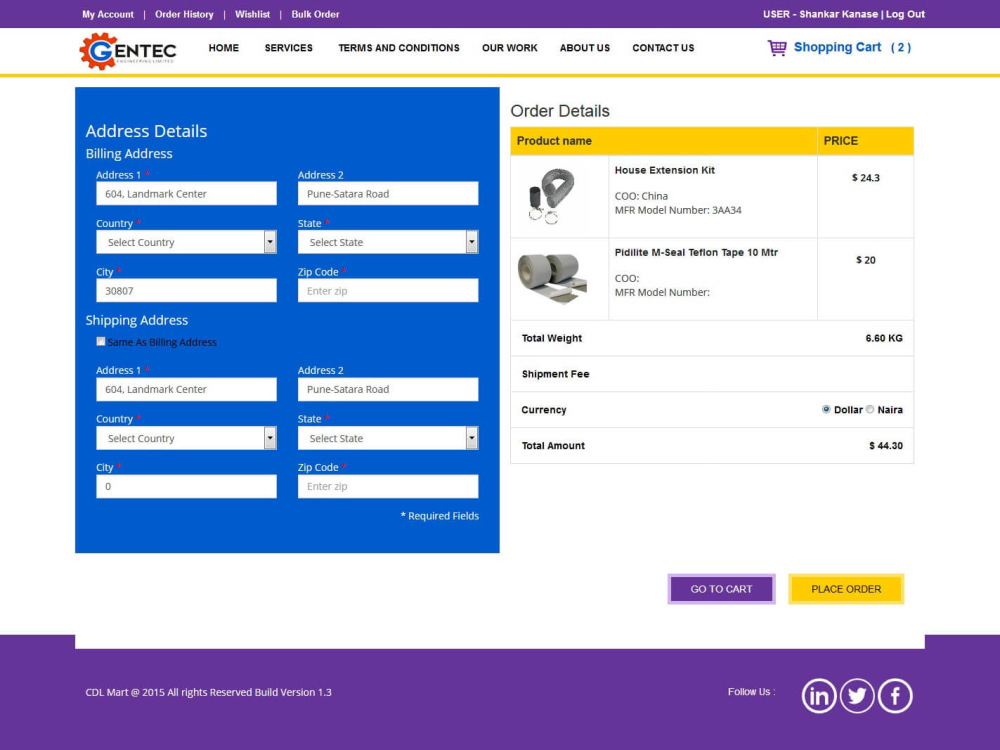Open the Shopping Cart (2) link
The image size is (1000, 750).
point(852,47)
